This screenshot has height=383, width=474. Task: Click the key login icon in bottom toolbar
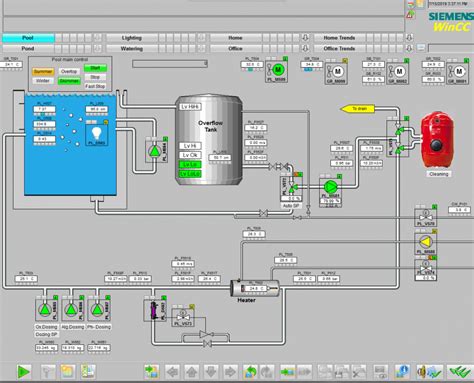[48, 371]
